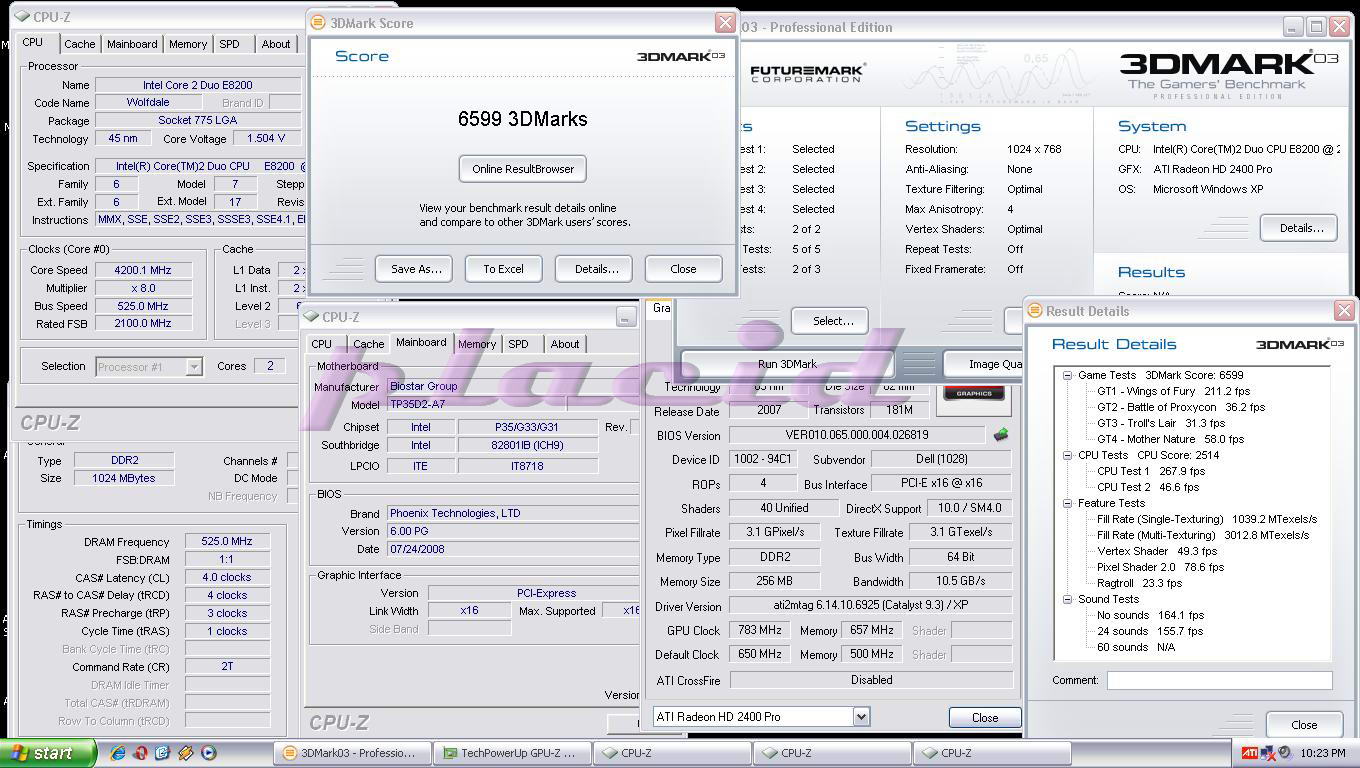Select Memory tab in the CPU-Z Mainboard window
The image size is (1360, 768).
(477, 344)
